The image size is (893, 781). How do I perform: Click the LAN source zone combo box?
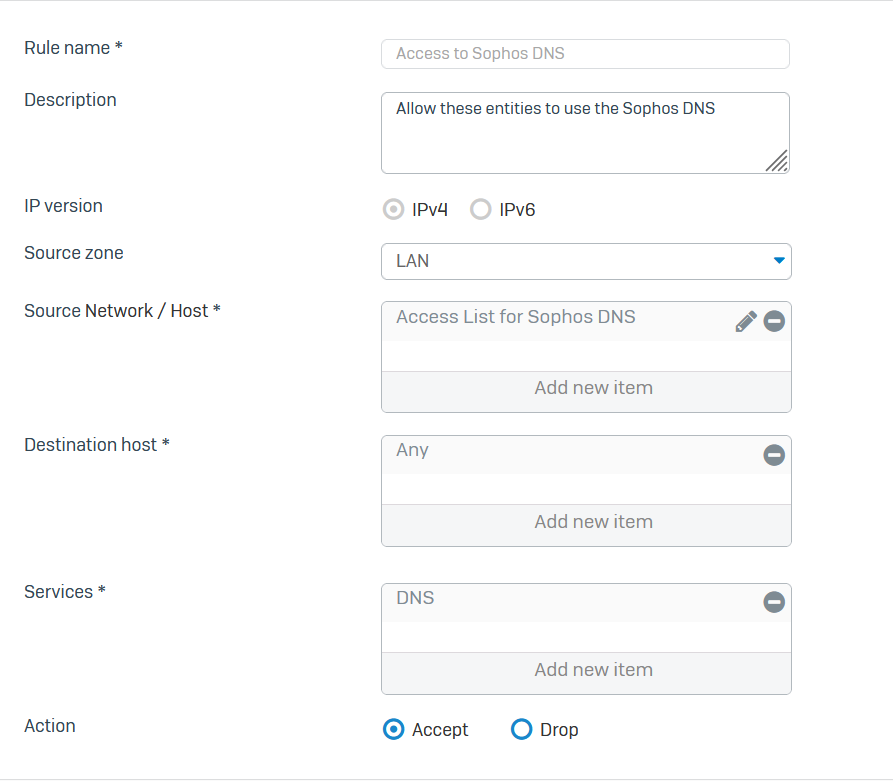pos(586,261)
